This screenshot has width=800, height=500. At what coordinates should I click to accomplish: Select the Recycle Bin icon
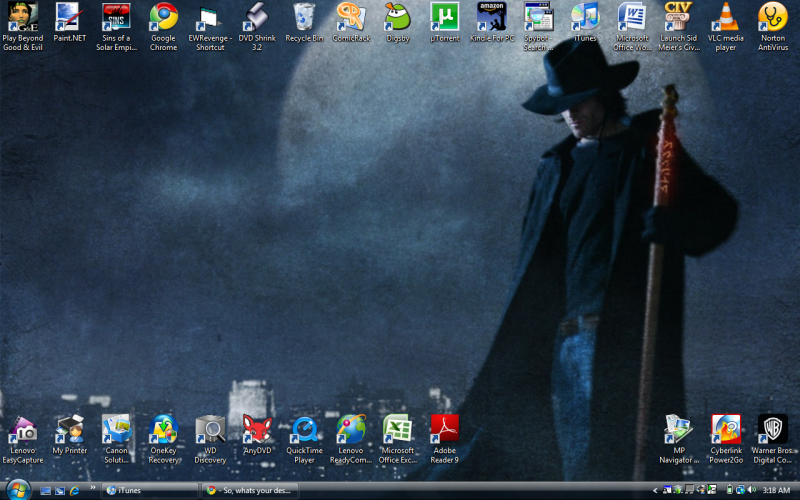pyautogui.click(x=304, y=18)
